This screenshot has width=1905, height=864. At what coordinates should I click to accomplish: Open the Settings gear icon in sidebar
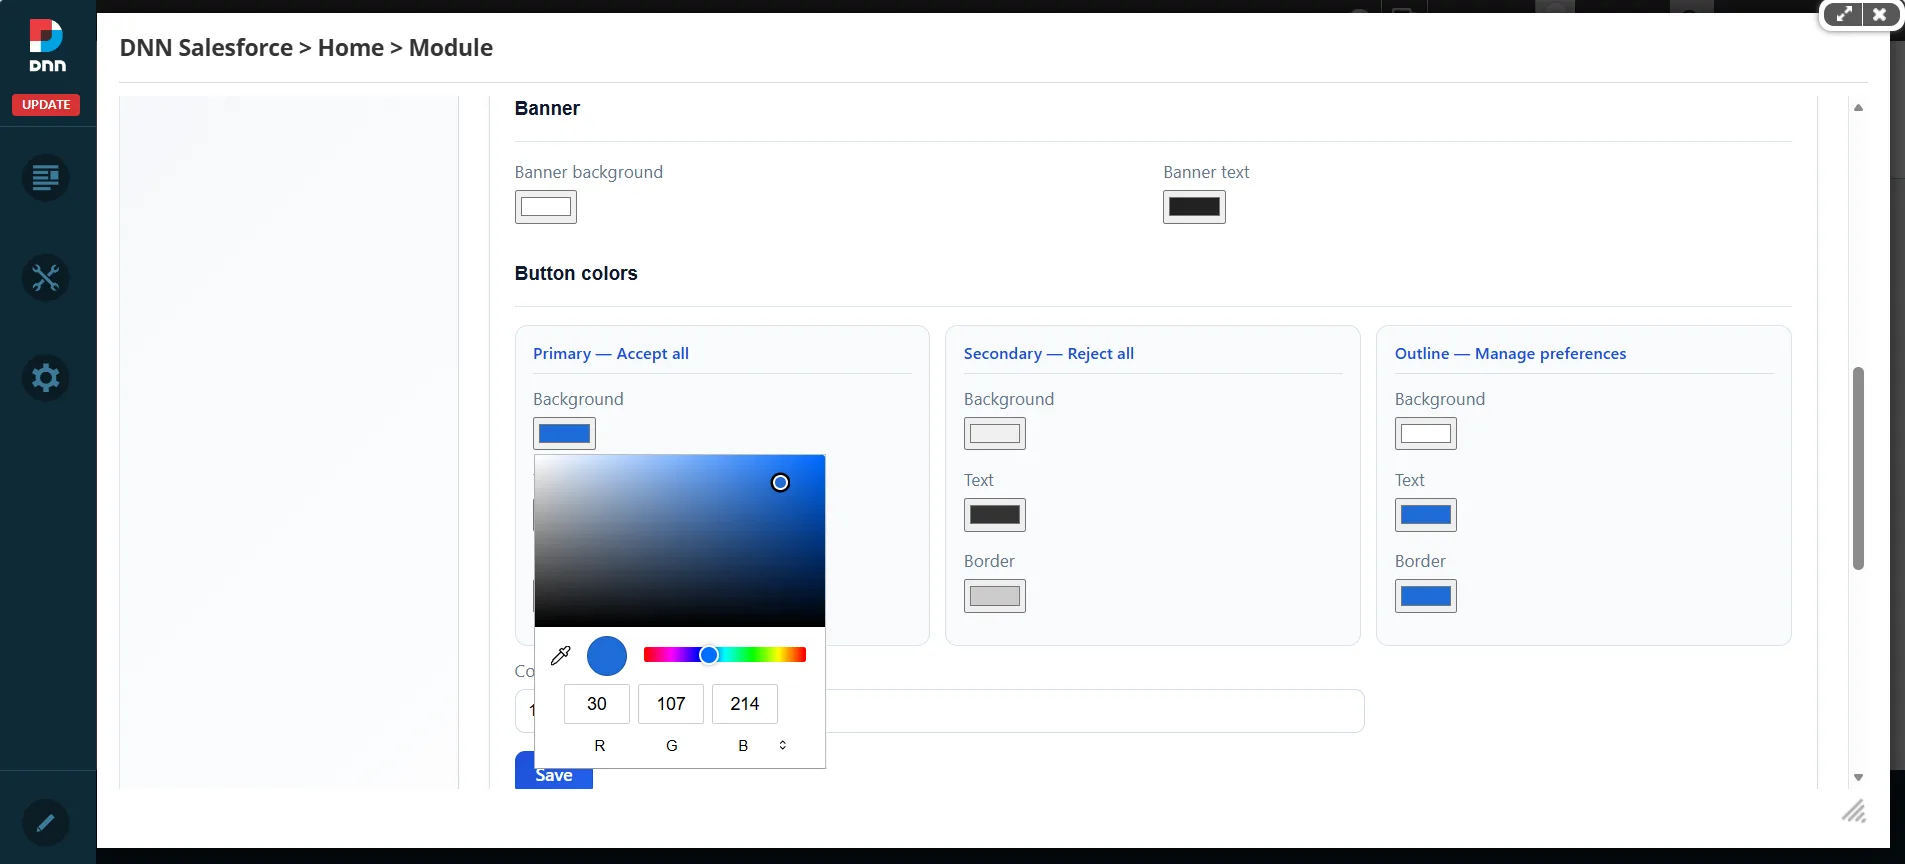pos(46,378)
